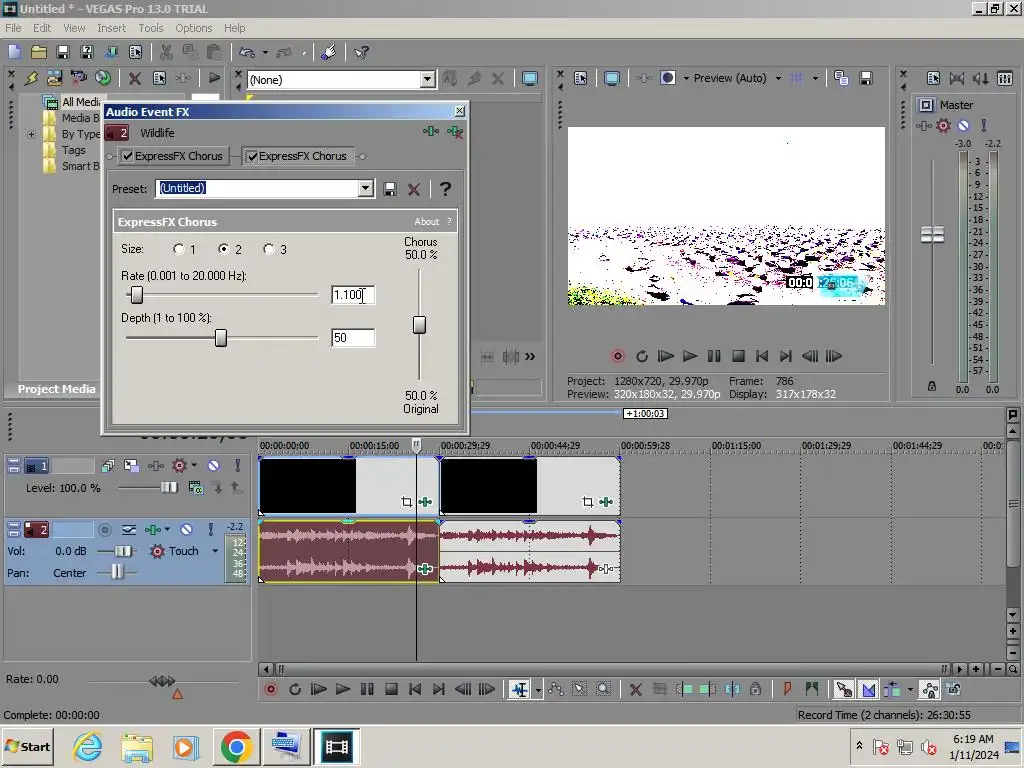Click the Remove selected media X icon in Project Media
Image resolution: width=1024 pixels, height=768 pixels.
(135, 78)
